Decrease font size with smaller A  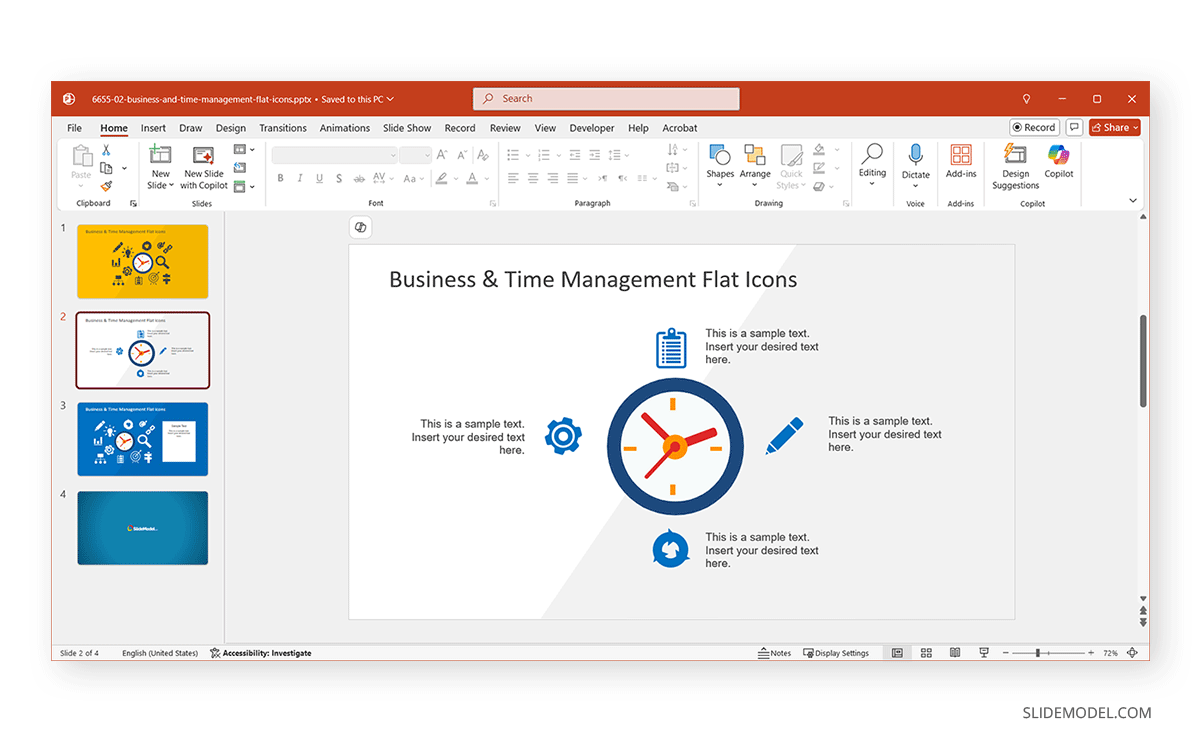[462, 155]
